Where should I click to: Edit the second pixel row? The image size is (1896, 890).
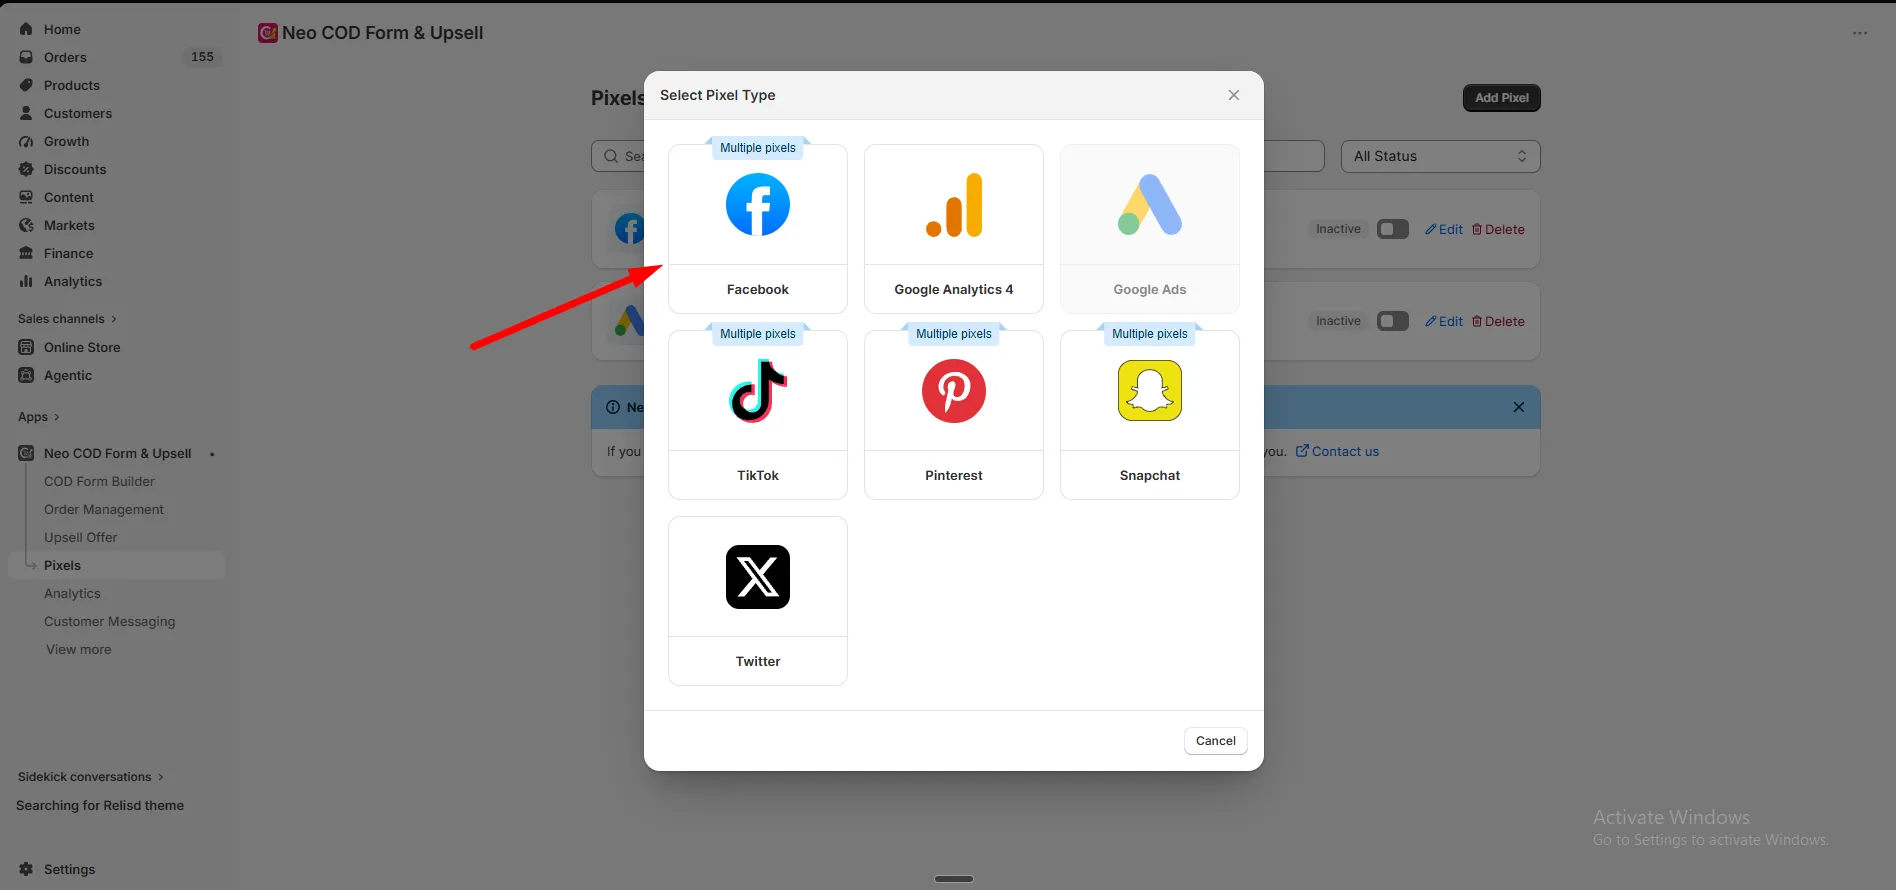click(1443, 321)
